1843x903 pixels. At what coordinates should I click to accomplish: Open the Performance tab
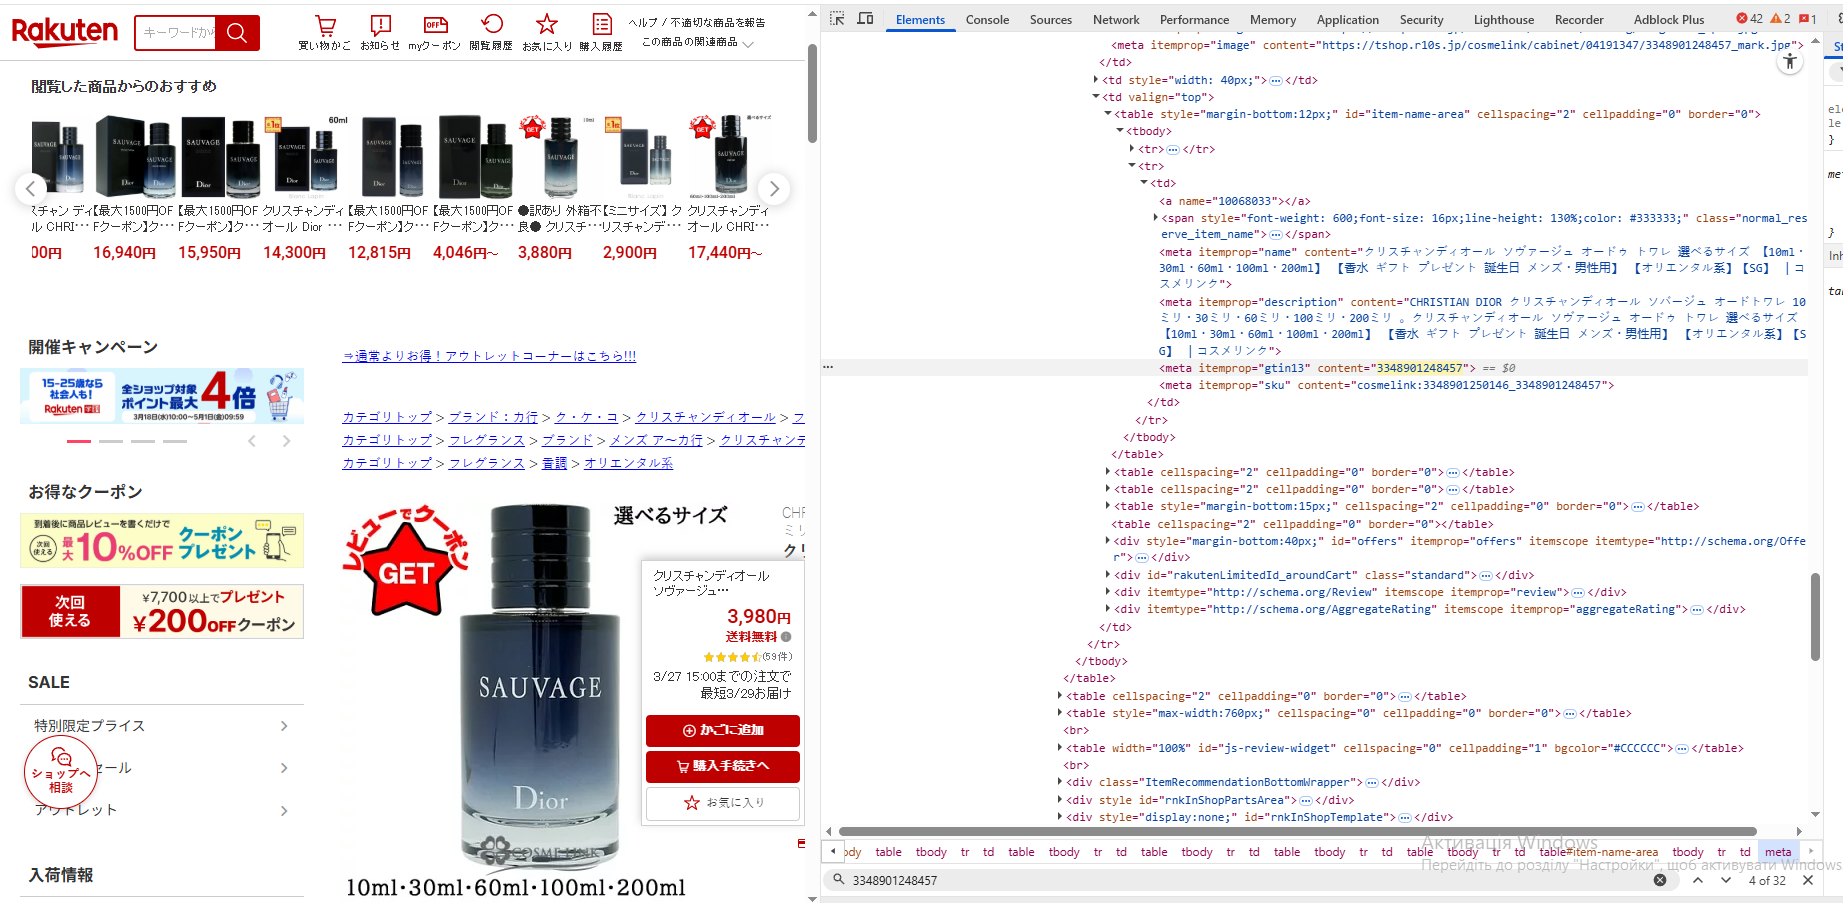(x=1194, y=20)
